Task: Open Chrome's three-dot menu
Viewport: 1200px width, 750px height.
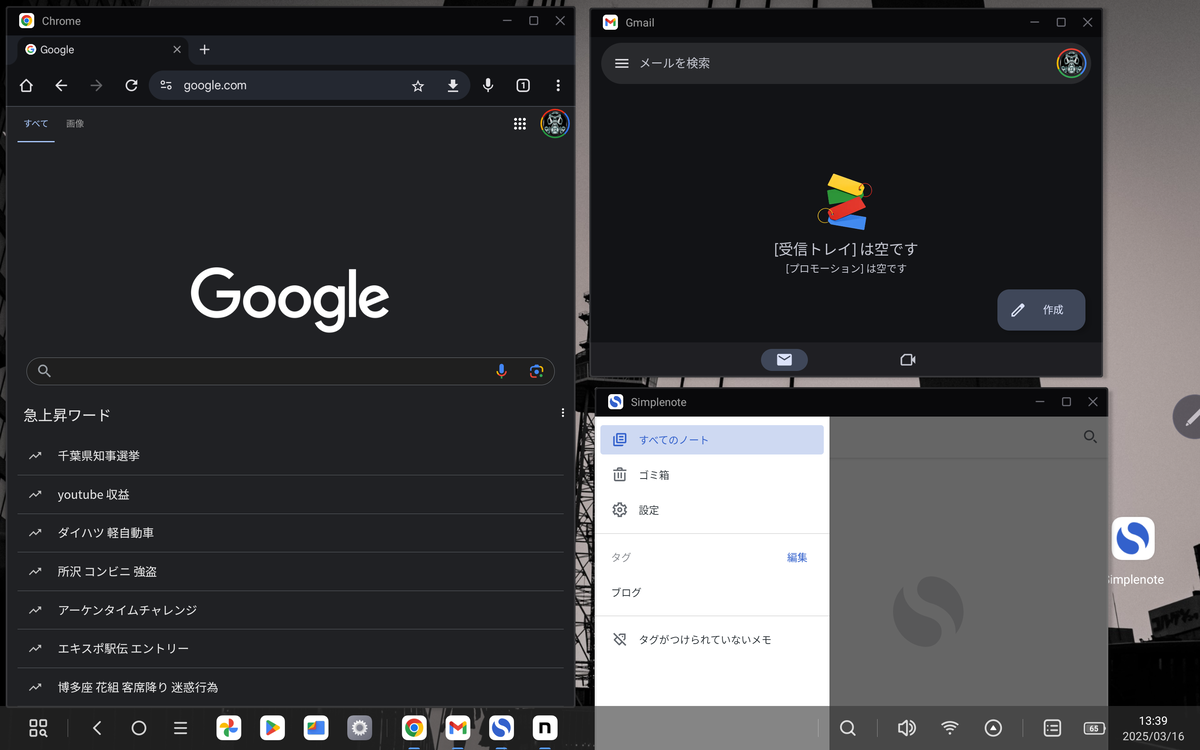Action: 558,86
